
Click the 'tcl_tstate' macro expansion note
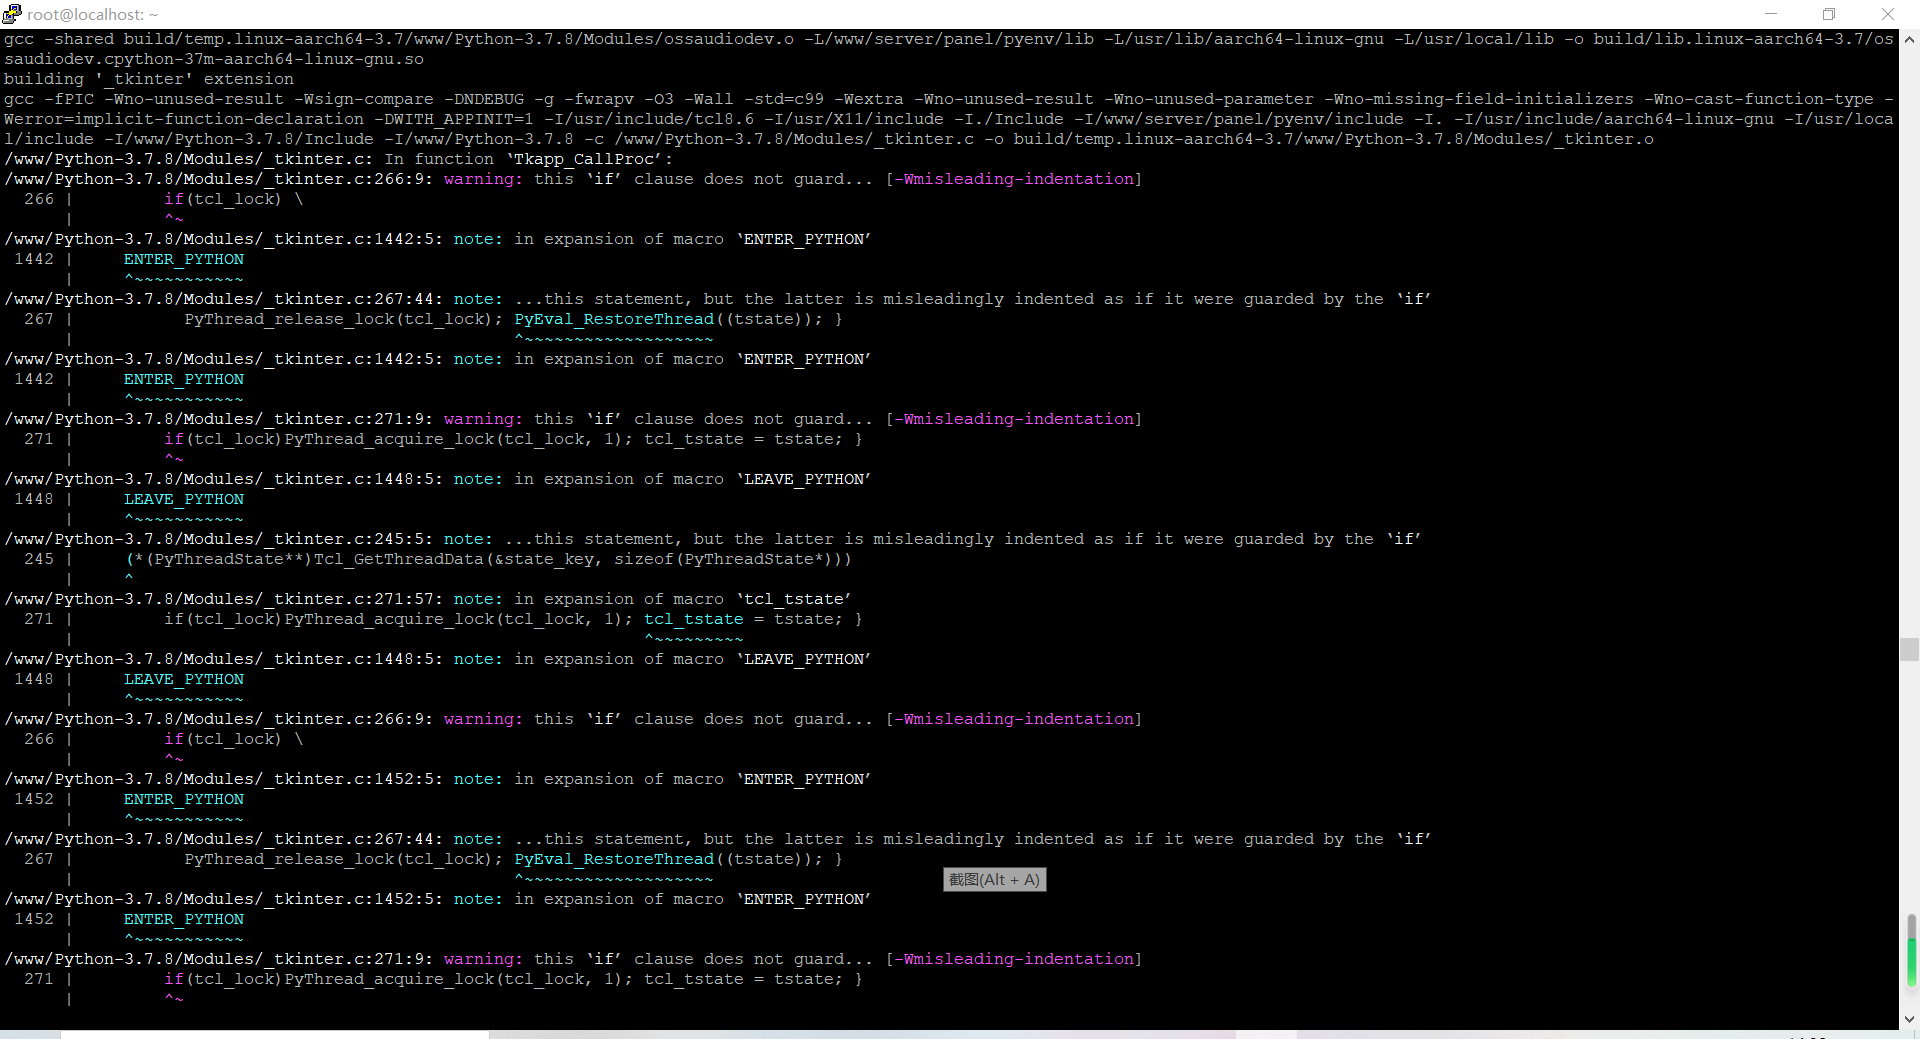[653, 599]
